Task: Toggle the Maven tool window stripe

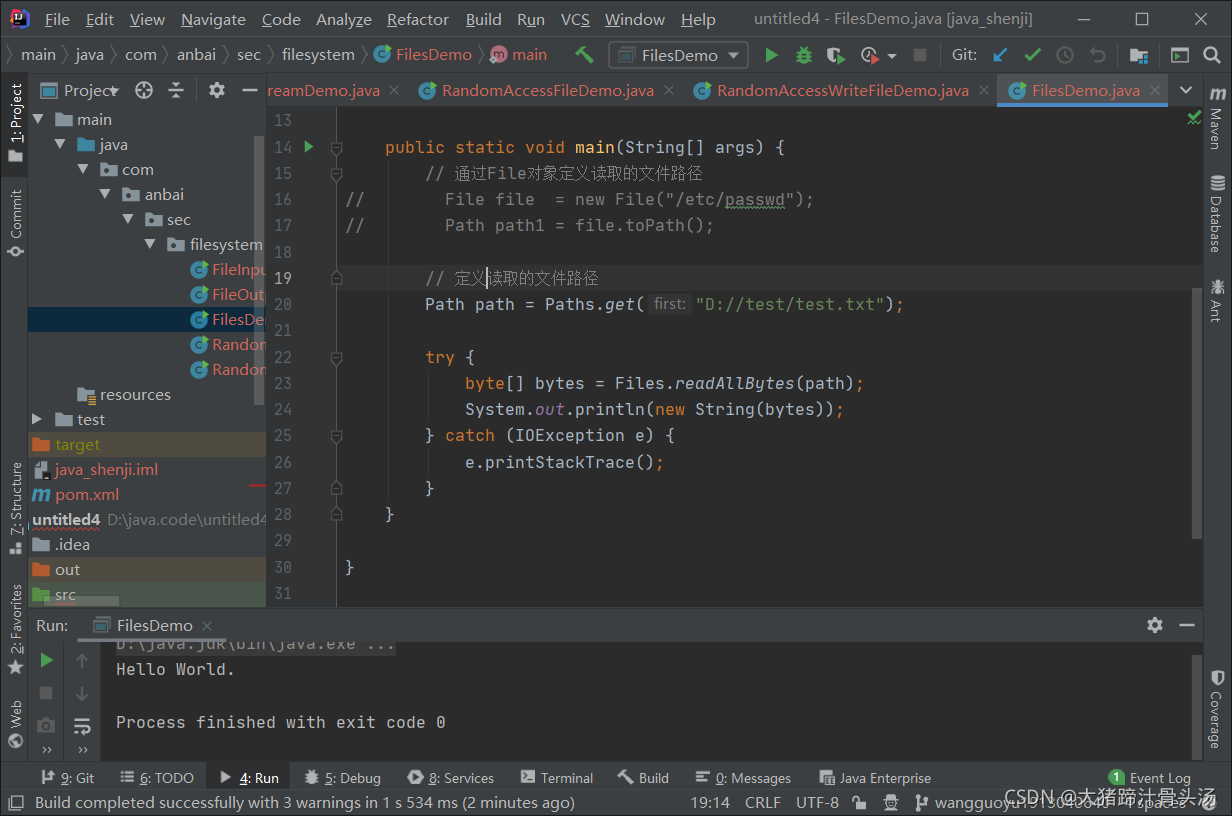Action: pyautogui.click(x=1217, y=118)
